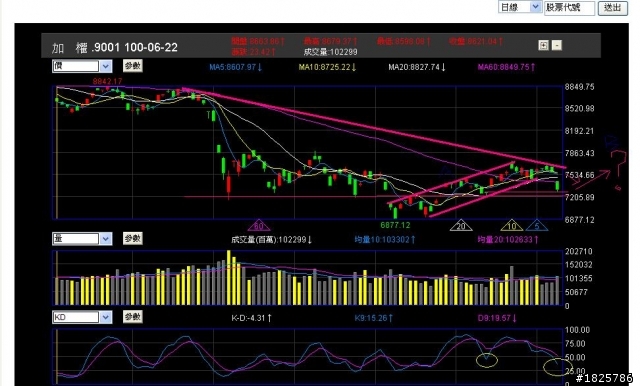The height and width of the screenshot is (386, 640).
Task: Click 參數 button next to 價 dropdown
Action: (133, 66)
